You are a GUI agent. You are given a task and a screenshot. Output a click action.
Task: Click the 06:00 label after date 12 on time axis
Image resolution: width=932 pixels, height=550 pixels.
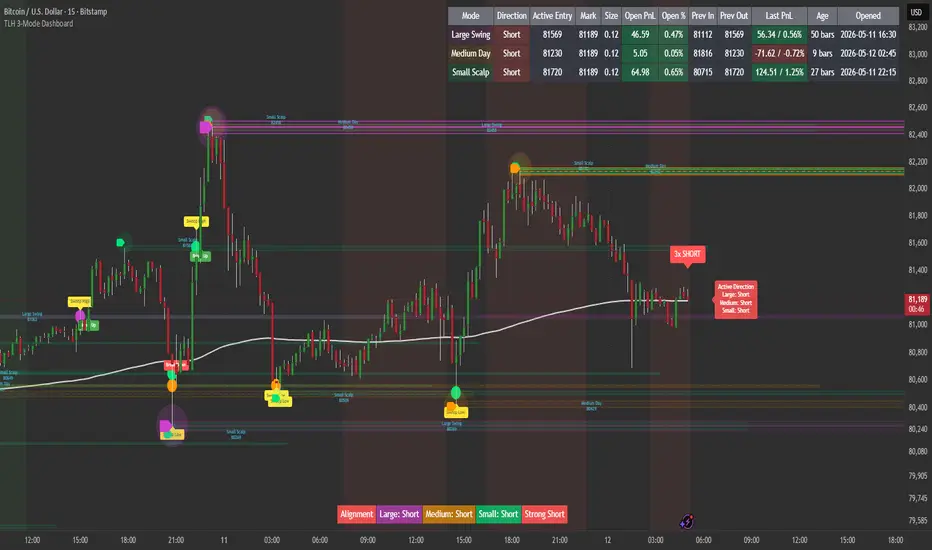pos(703,540)
